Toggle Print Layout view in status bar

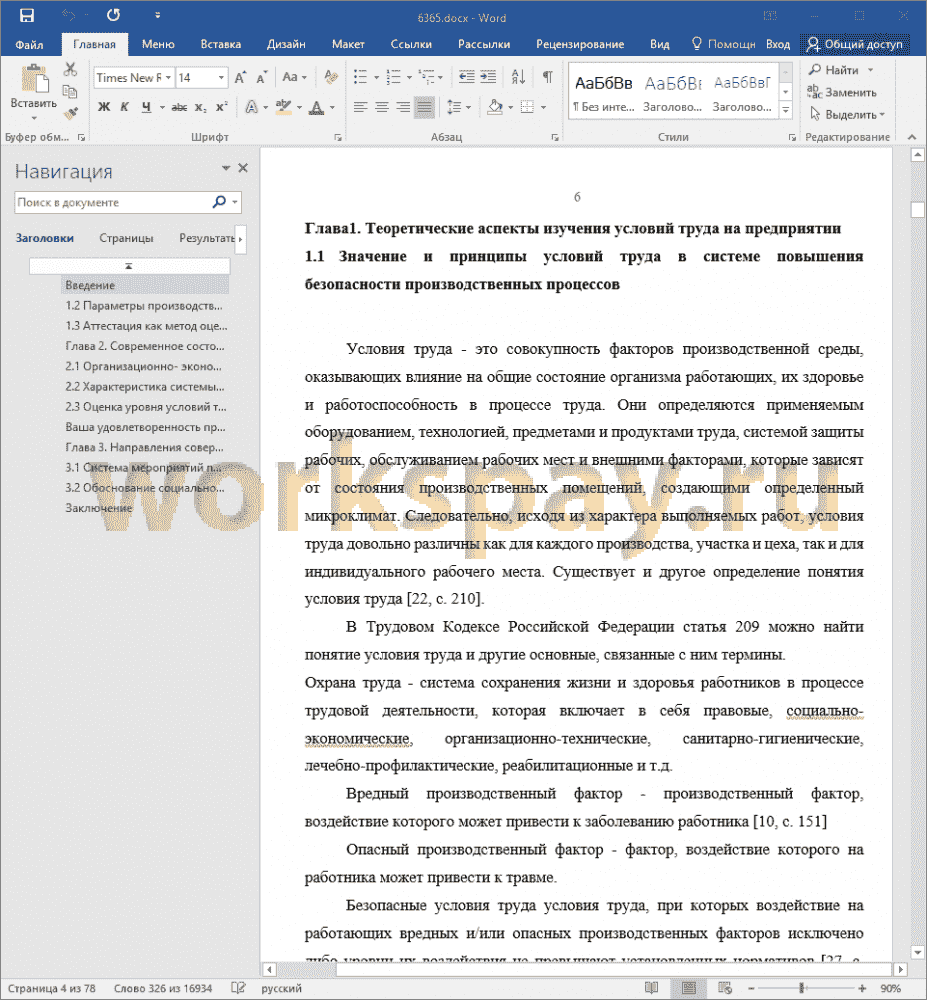click(689, 988)
